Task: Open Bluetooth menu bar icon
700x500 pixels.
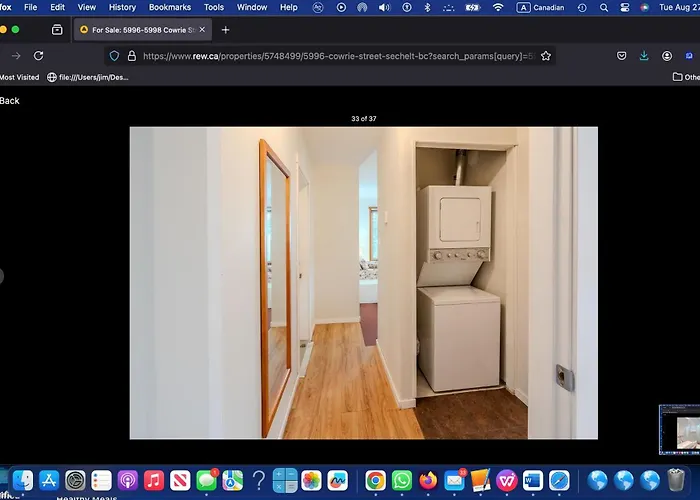Action: point(427,8)
